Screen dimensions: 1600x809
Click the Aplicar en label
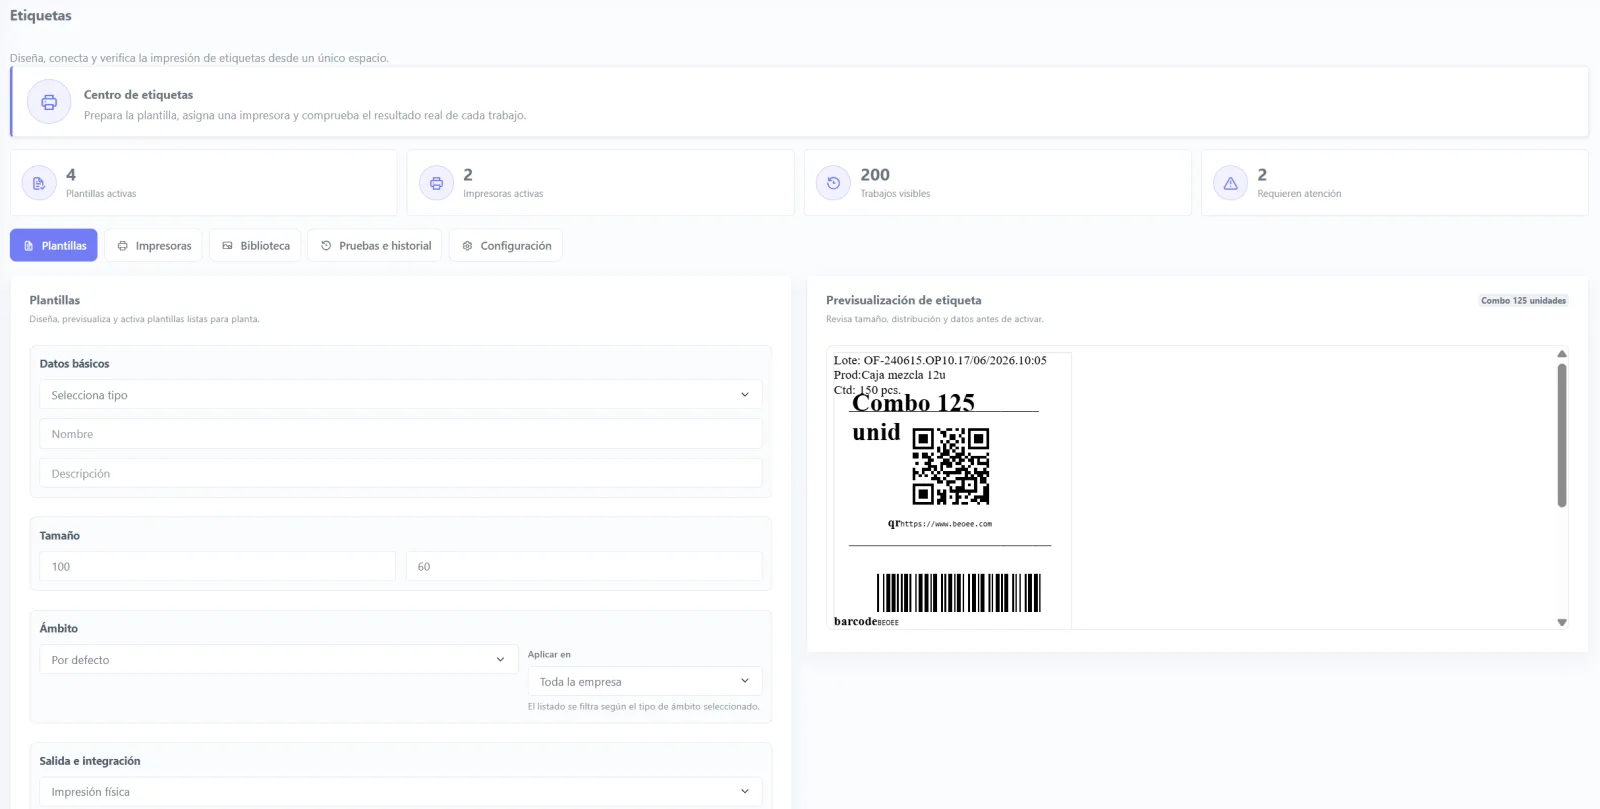[549, 655]
